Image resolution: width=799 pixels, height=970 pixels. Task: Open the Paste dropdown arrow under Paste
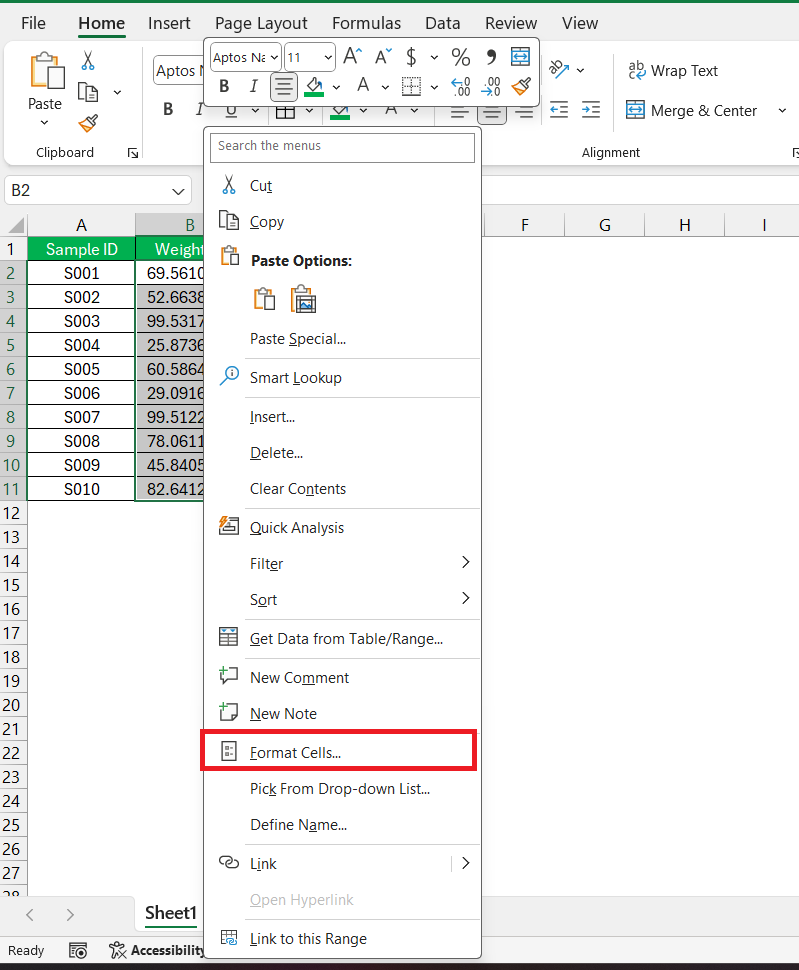point(45,122)
